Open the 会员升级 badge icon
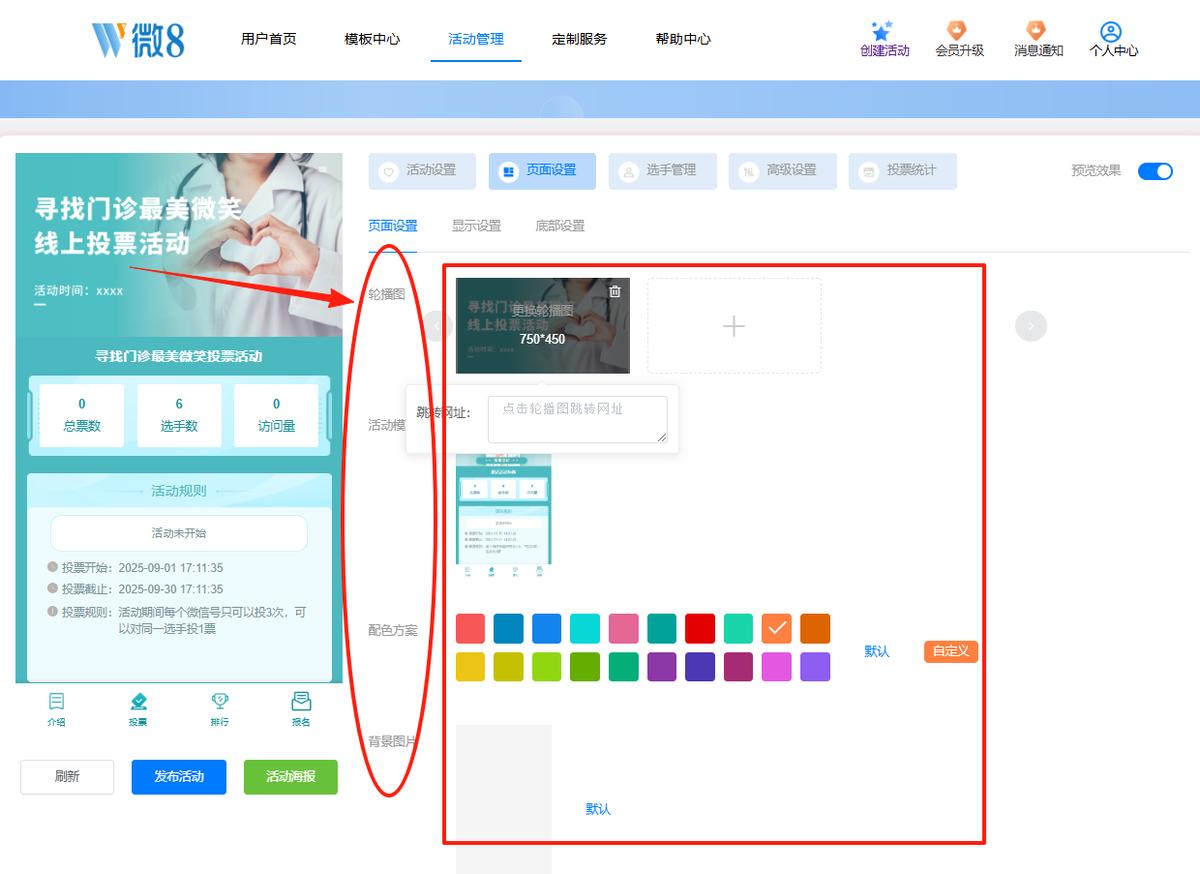 (959, 30)
